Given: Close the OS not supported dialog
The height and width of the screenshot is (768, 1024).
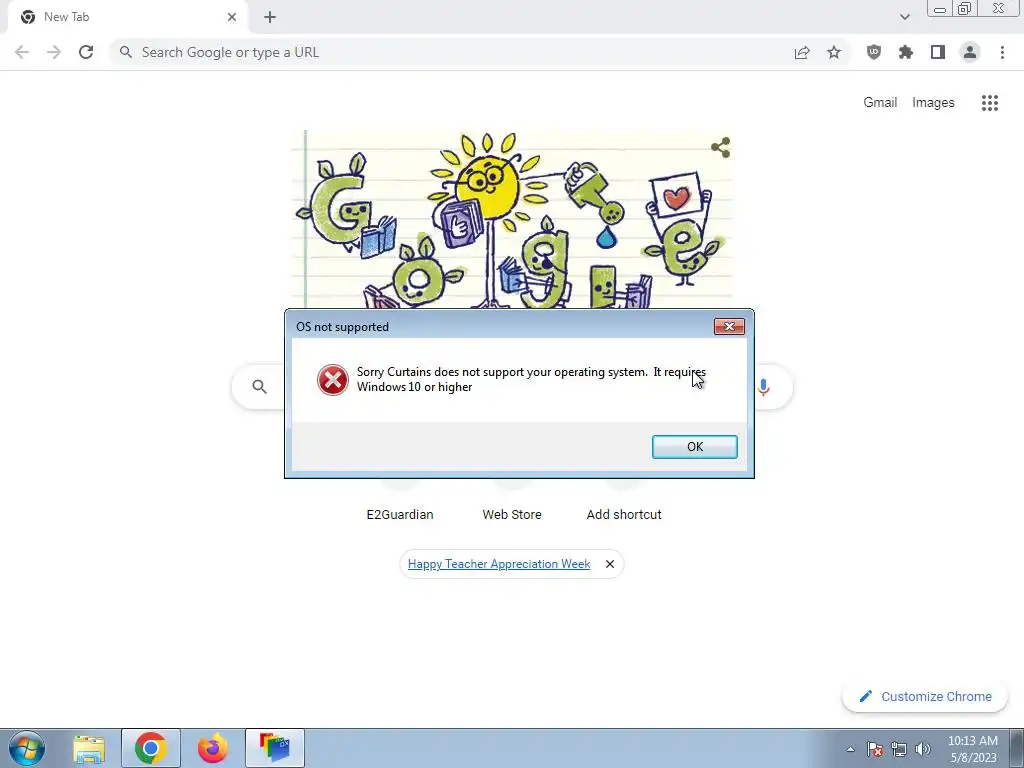Looking at the screenshot, I should 729,327.
